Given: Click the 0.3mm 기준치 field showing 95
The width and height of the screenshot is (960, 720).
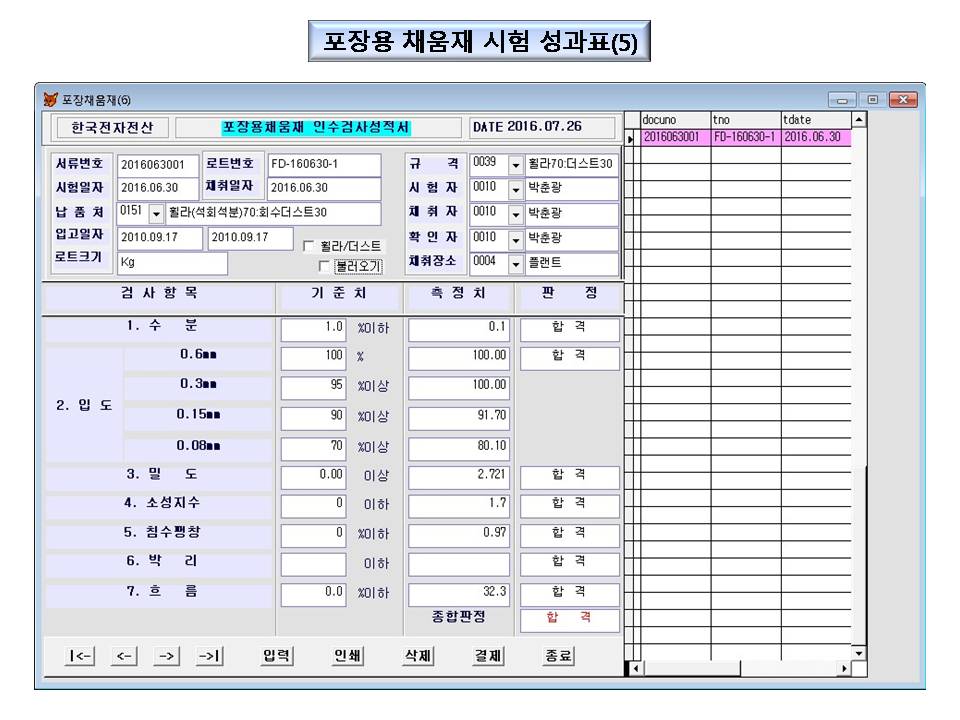Looking at the screenshot, I should click(x=313, y=387).
